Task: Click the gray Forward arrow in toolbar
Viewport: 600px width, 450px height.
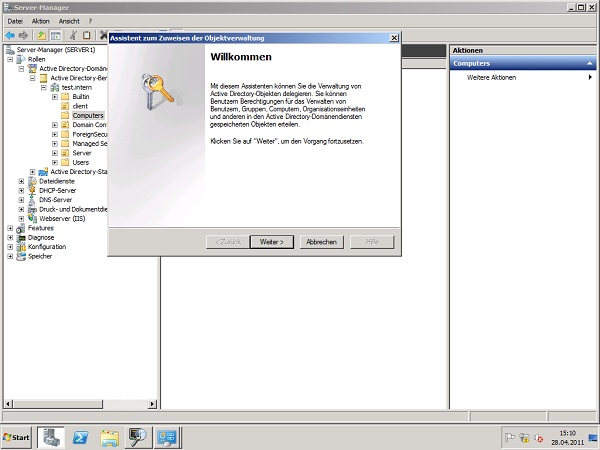Action: pyautogui.click(x=23, y=36)
